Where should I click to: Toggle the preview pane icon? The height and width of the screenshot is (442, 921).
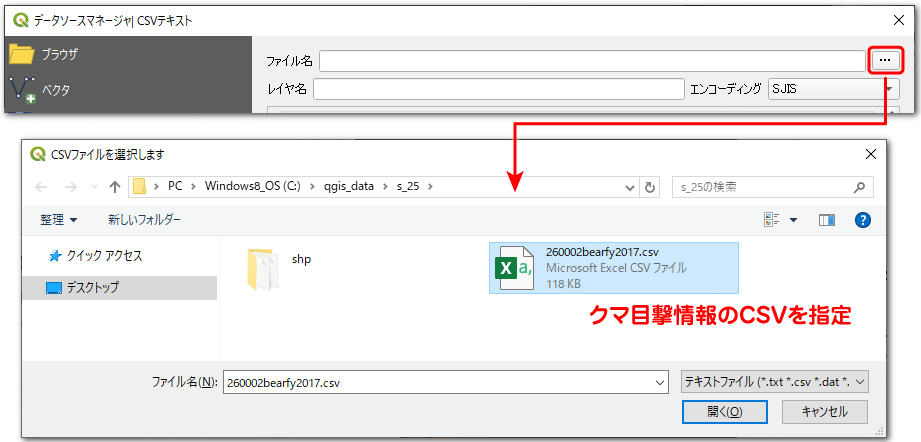click(x=827, y=220)
